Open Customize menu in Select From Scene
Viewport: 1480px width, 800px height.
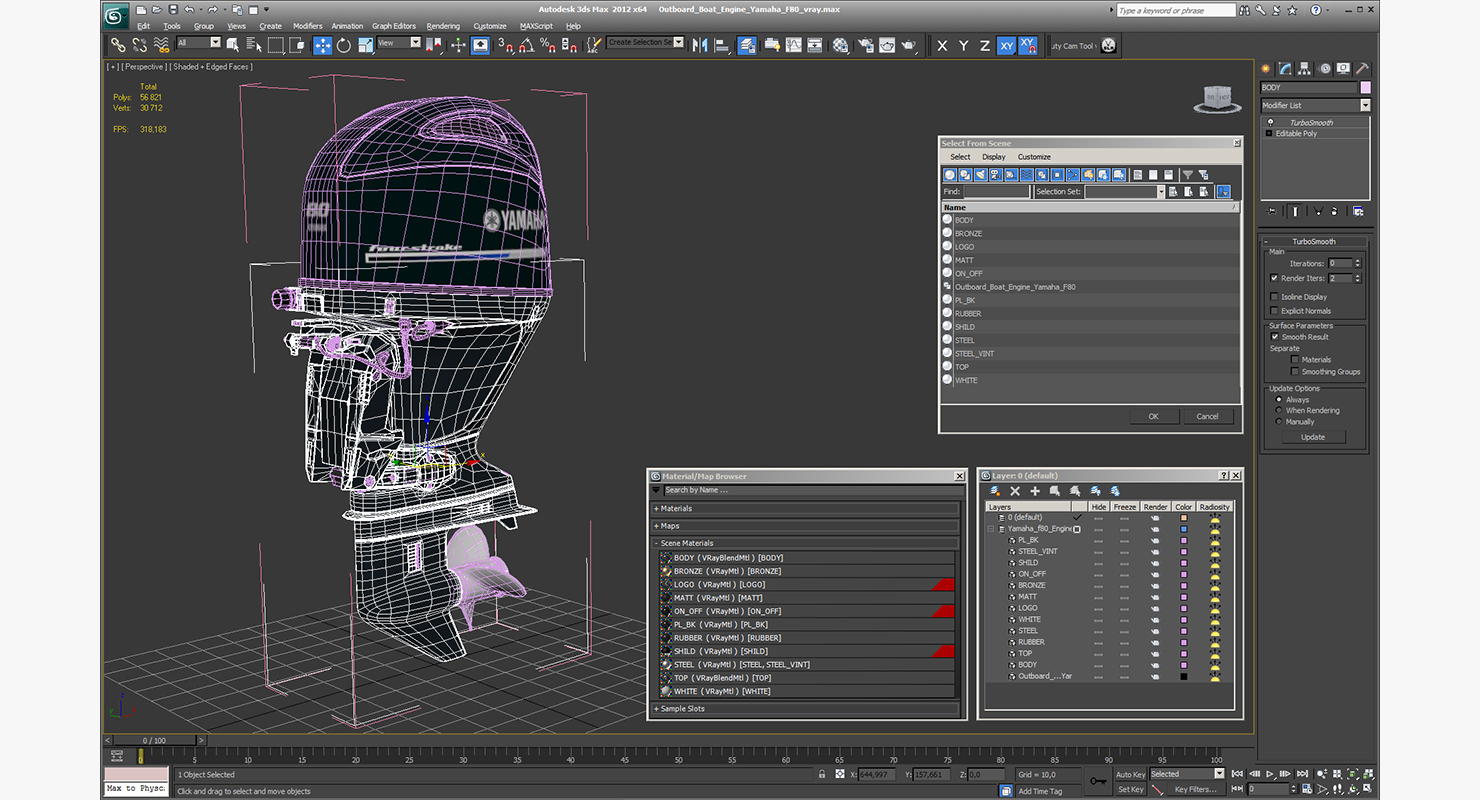[x=1034, y=157]
